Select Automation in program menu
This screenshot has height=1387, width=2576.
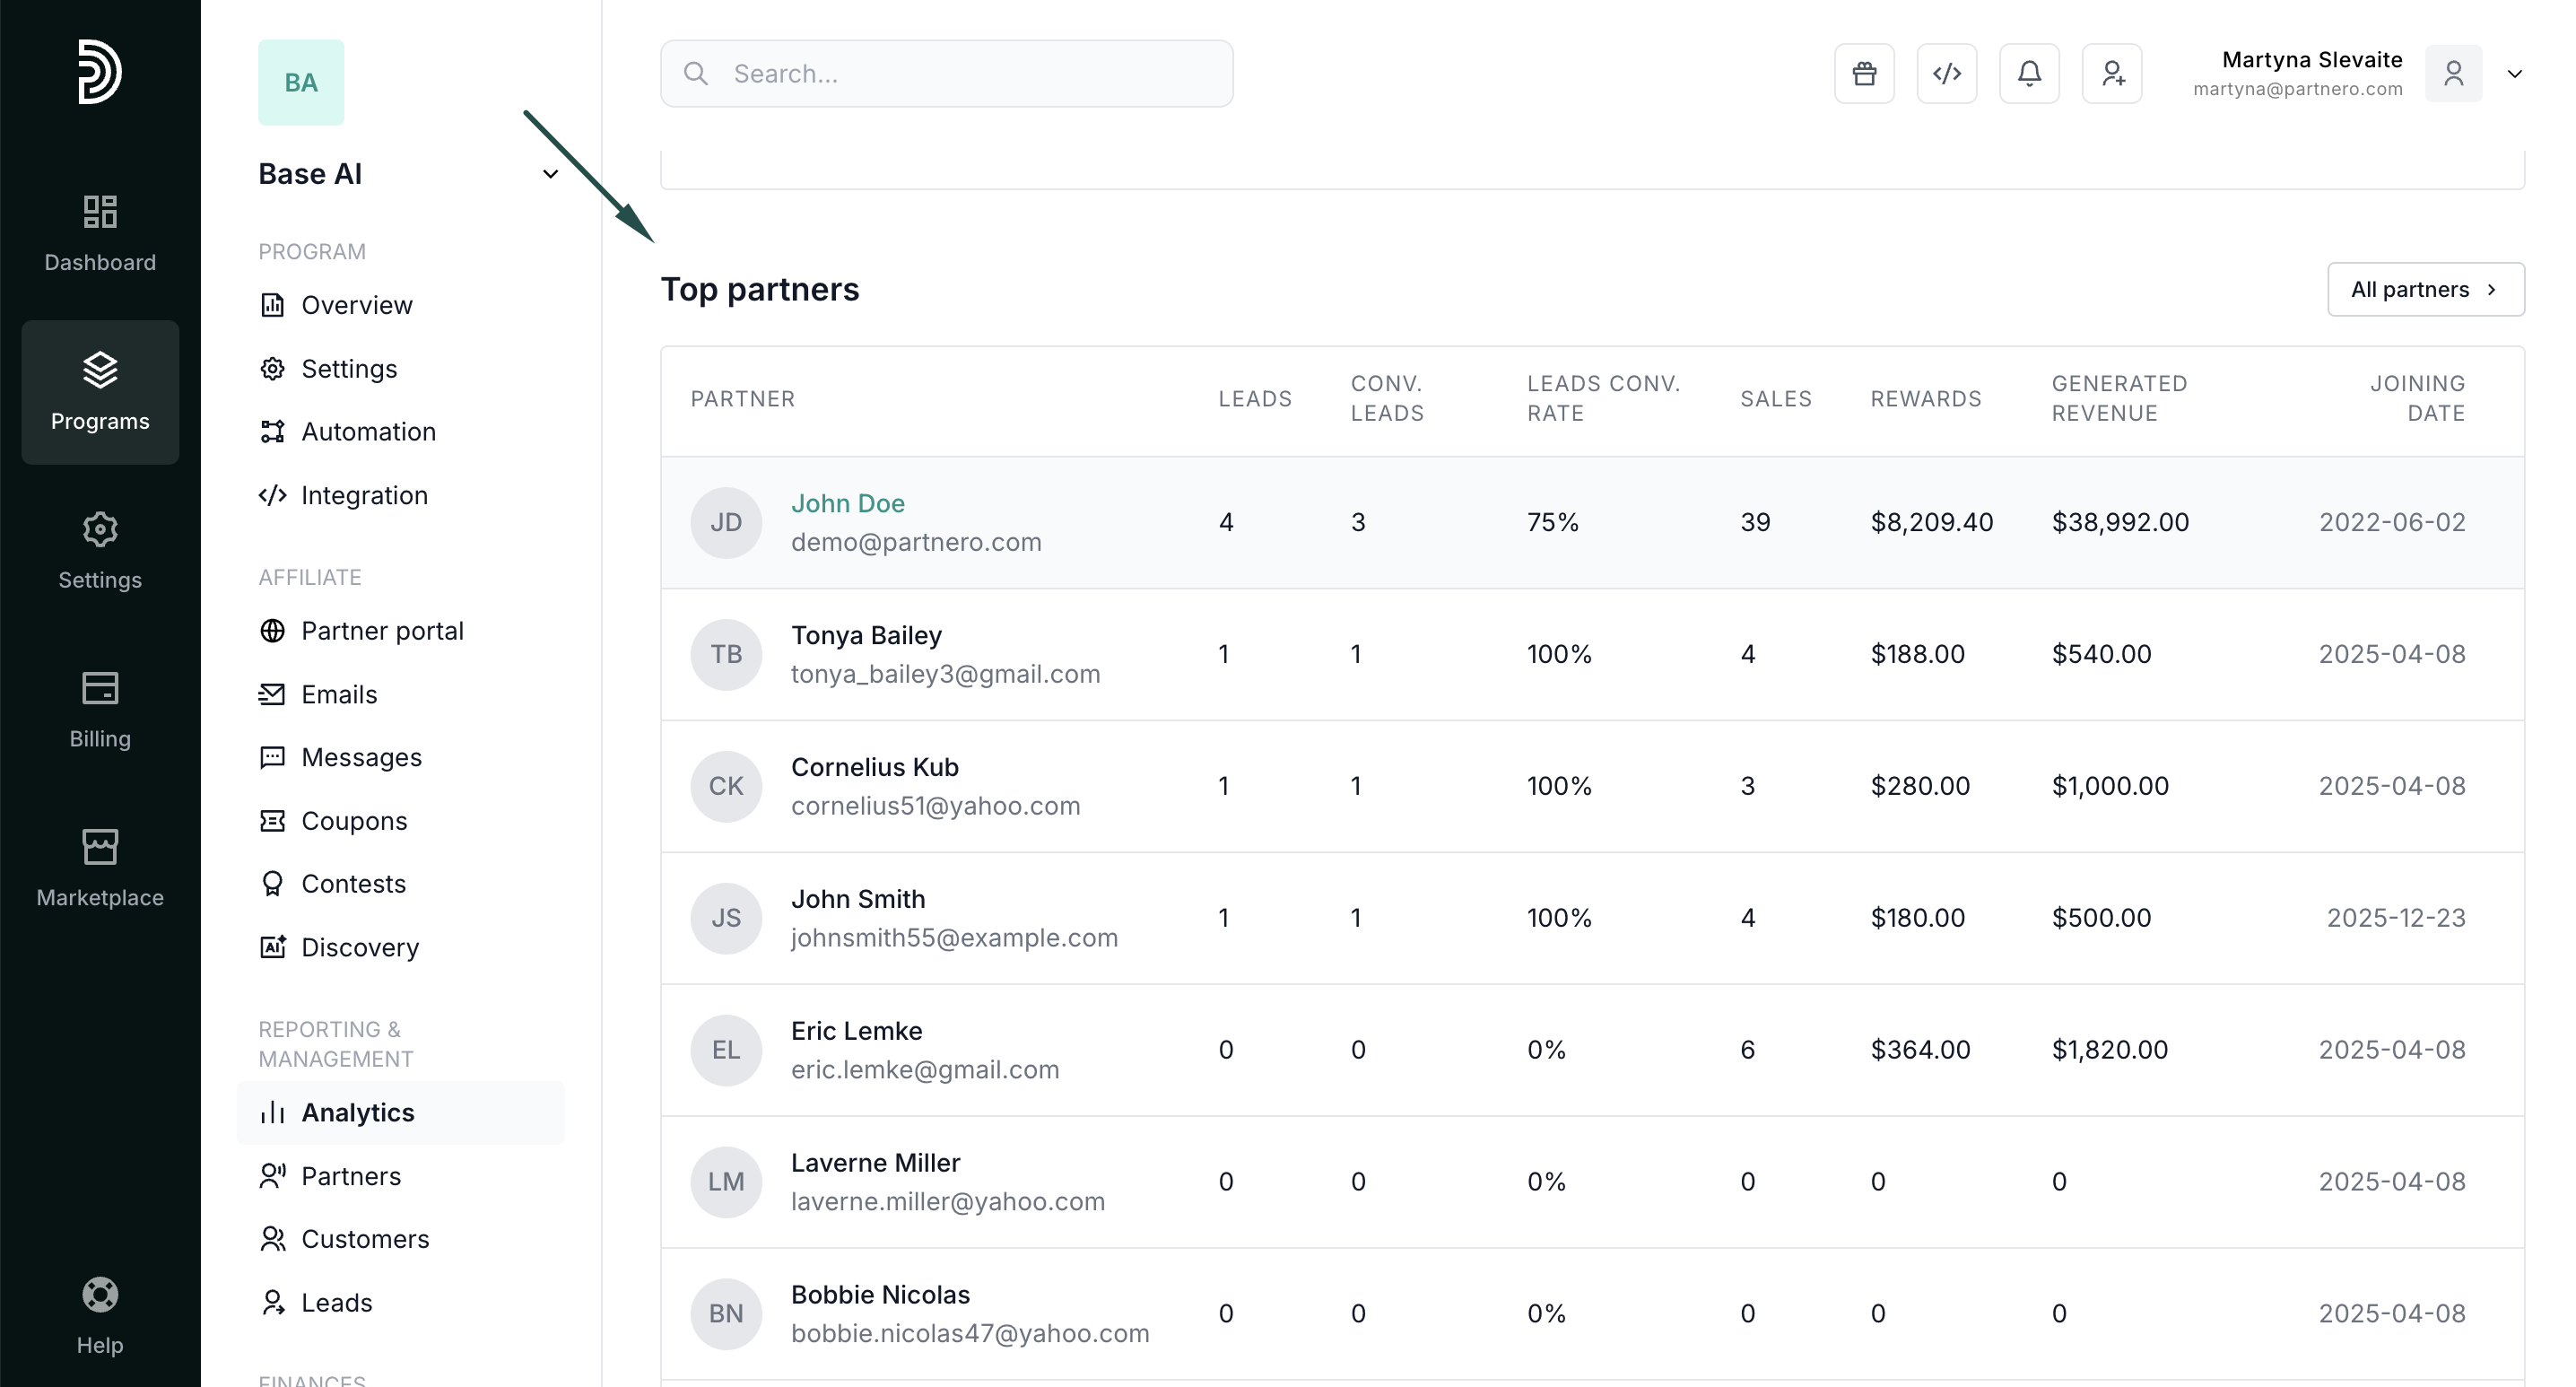(x=368, y=432)
